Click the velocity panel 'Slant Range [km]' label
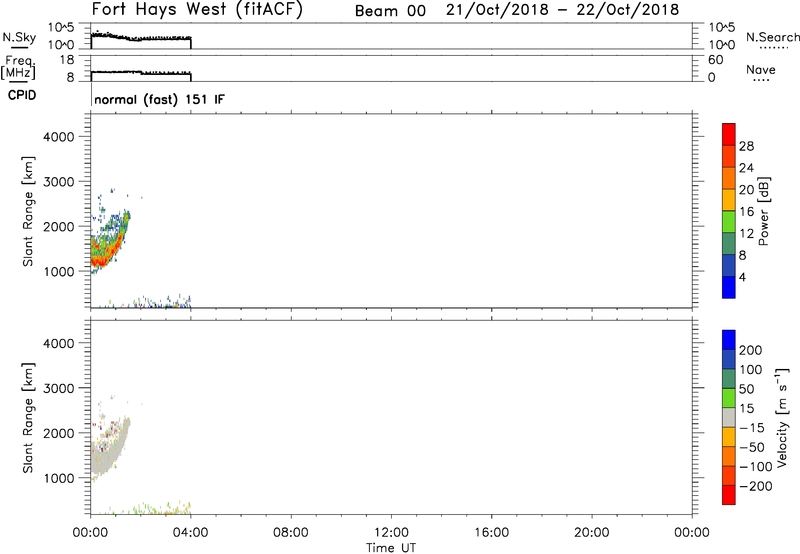The height and width of the screenshot is (554, 800). [28, 418]
